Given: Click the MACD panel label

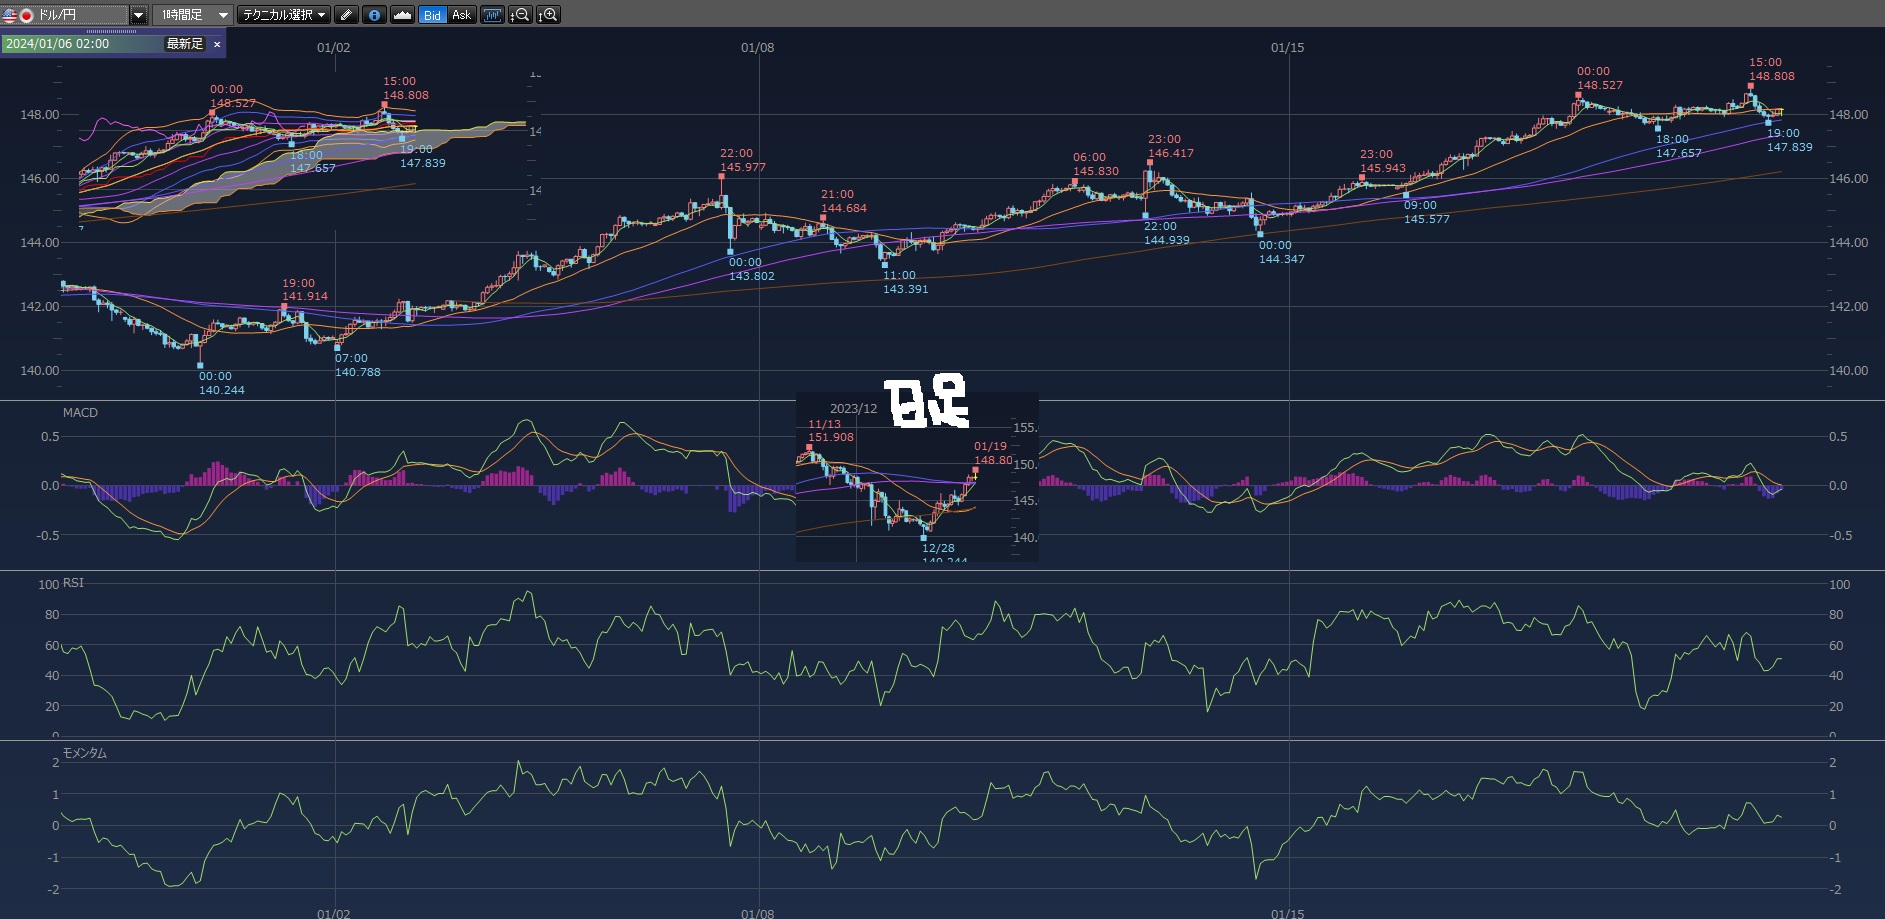Looking at the screenshot, I should (x=80, y=413).
